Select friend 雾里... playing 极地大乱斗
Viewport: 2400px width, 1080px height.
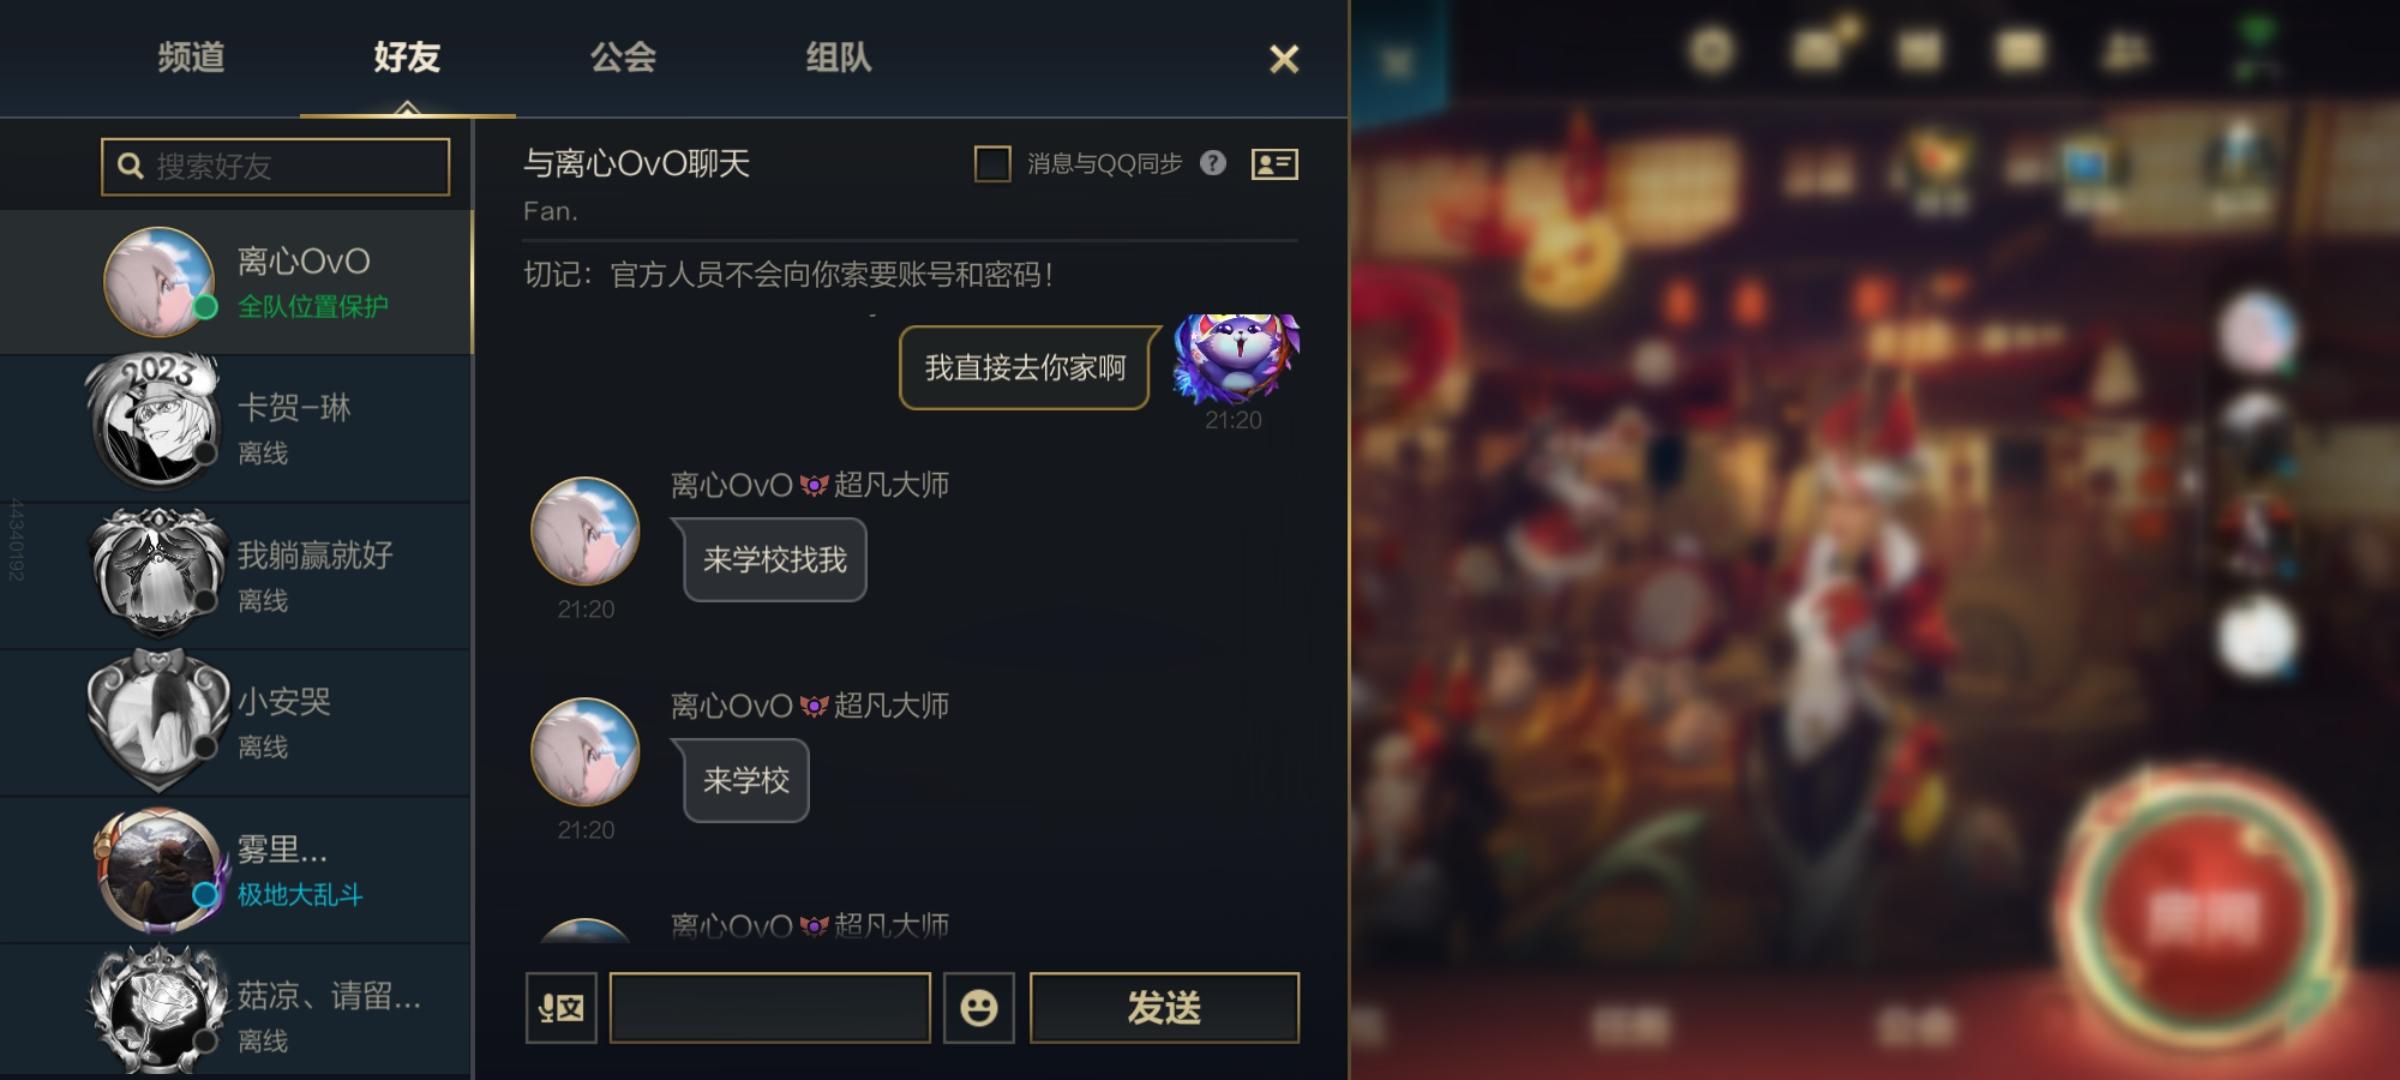pyautogui.click(x=235, y=870)
